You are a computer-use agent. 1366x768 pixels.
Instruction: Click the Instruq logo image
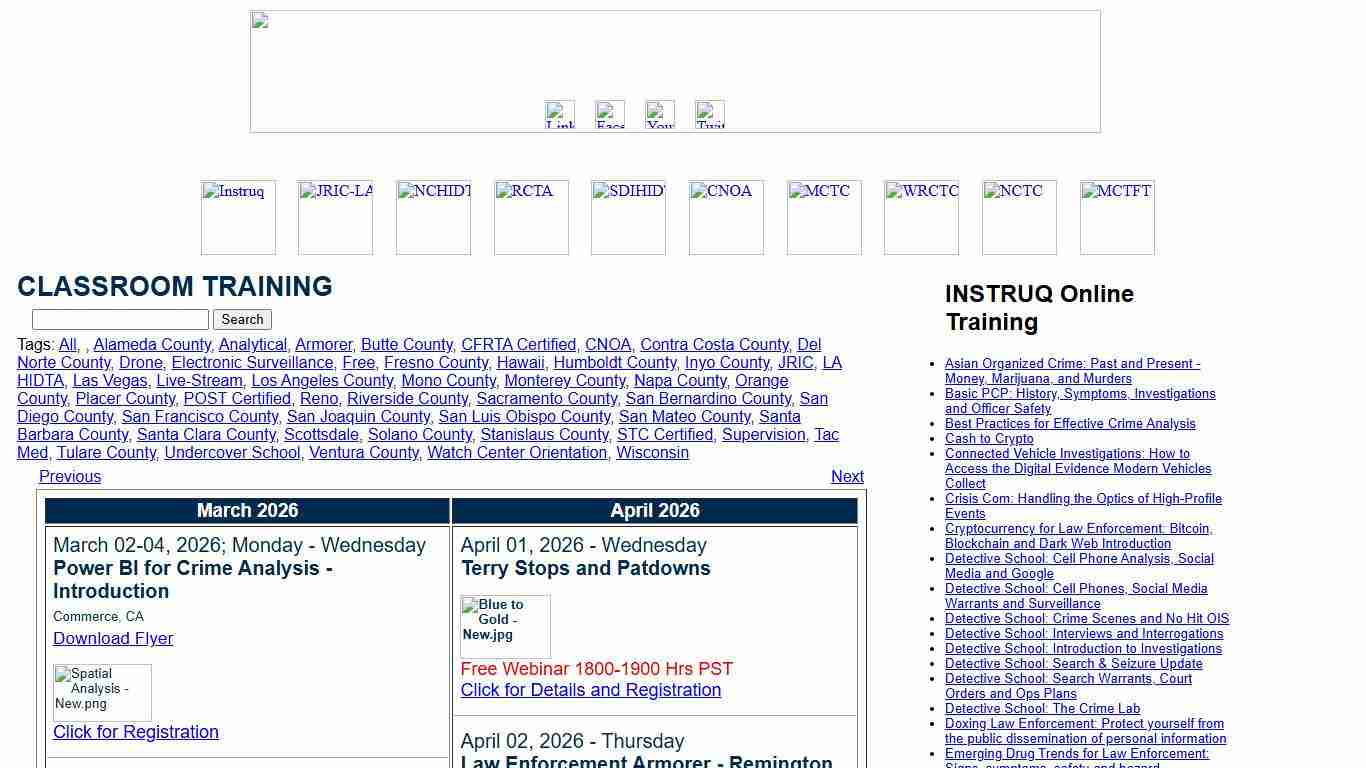pos(238,217)
